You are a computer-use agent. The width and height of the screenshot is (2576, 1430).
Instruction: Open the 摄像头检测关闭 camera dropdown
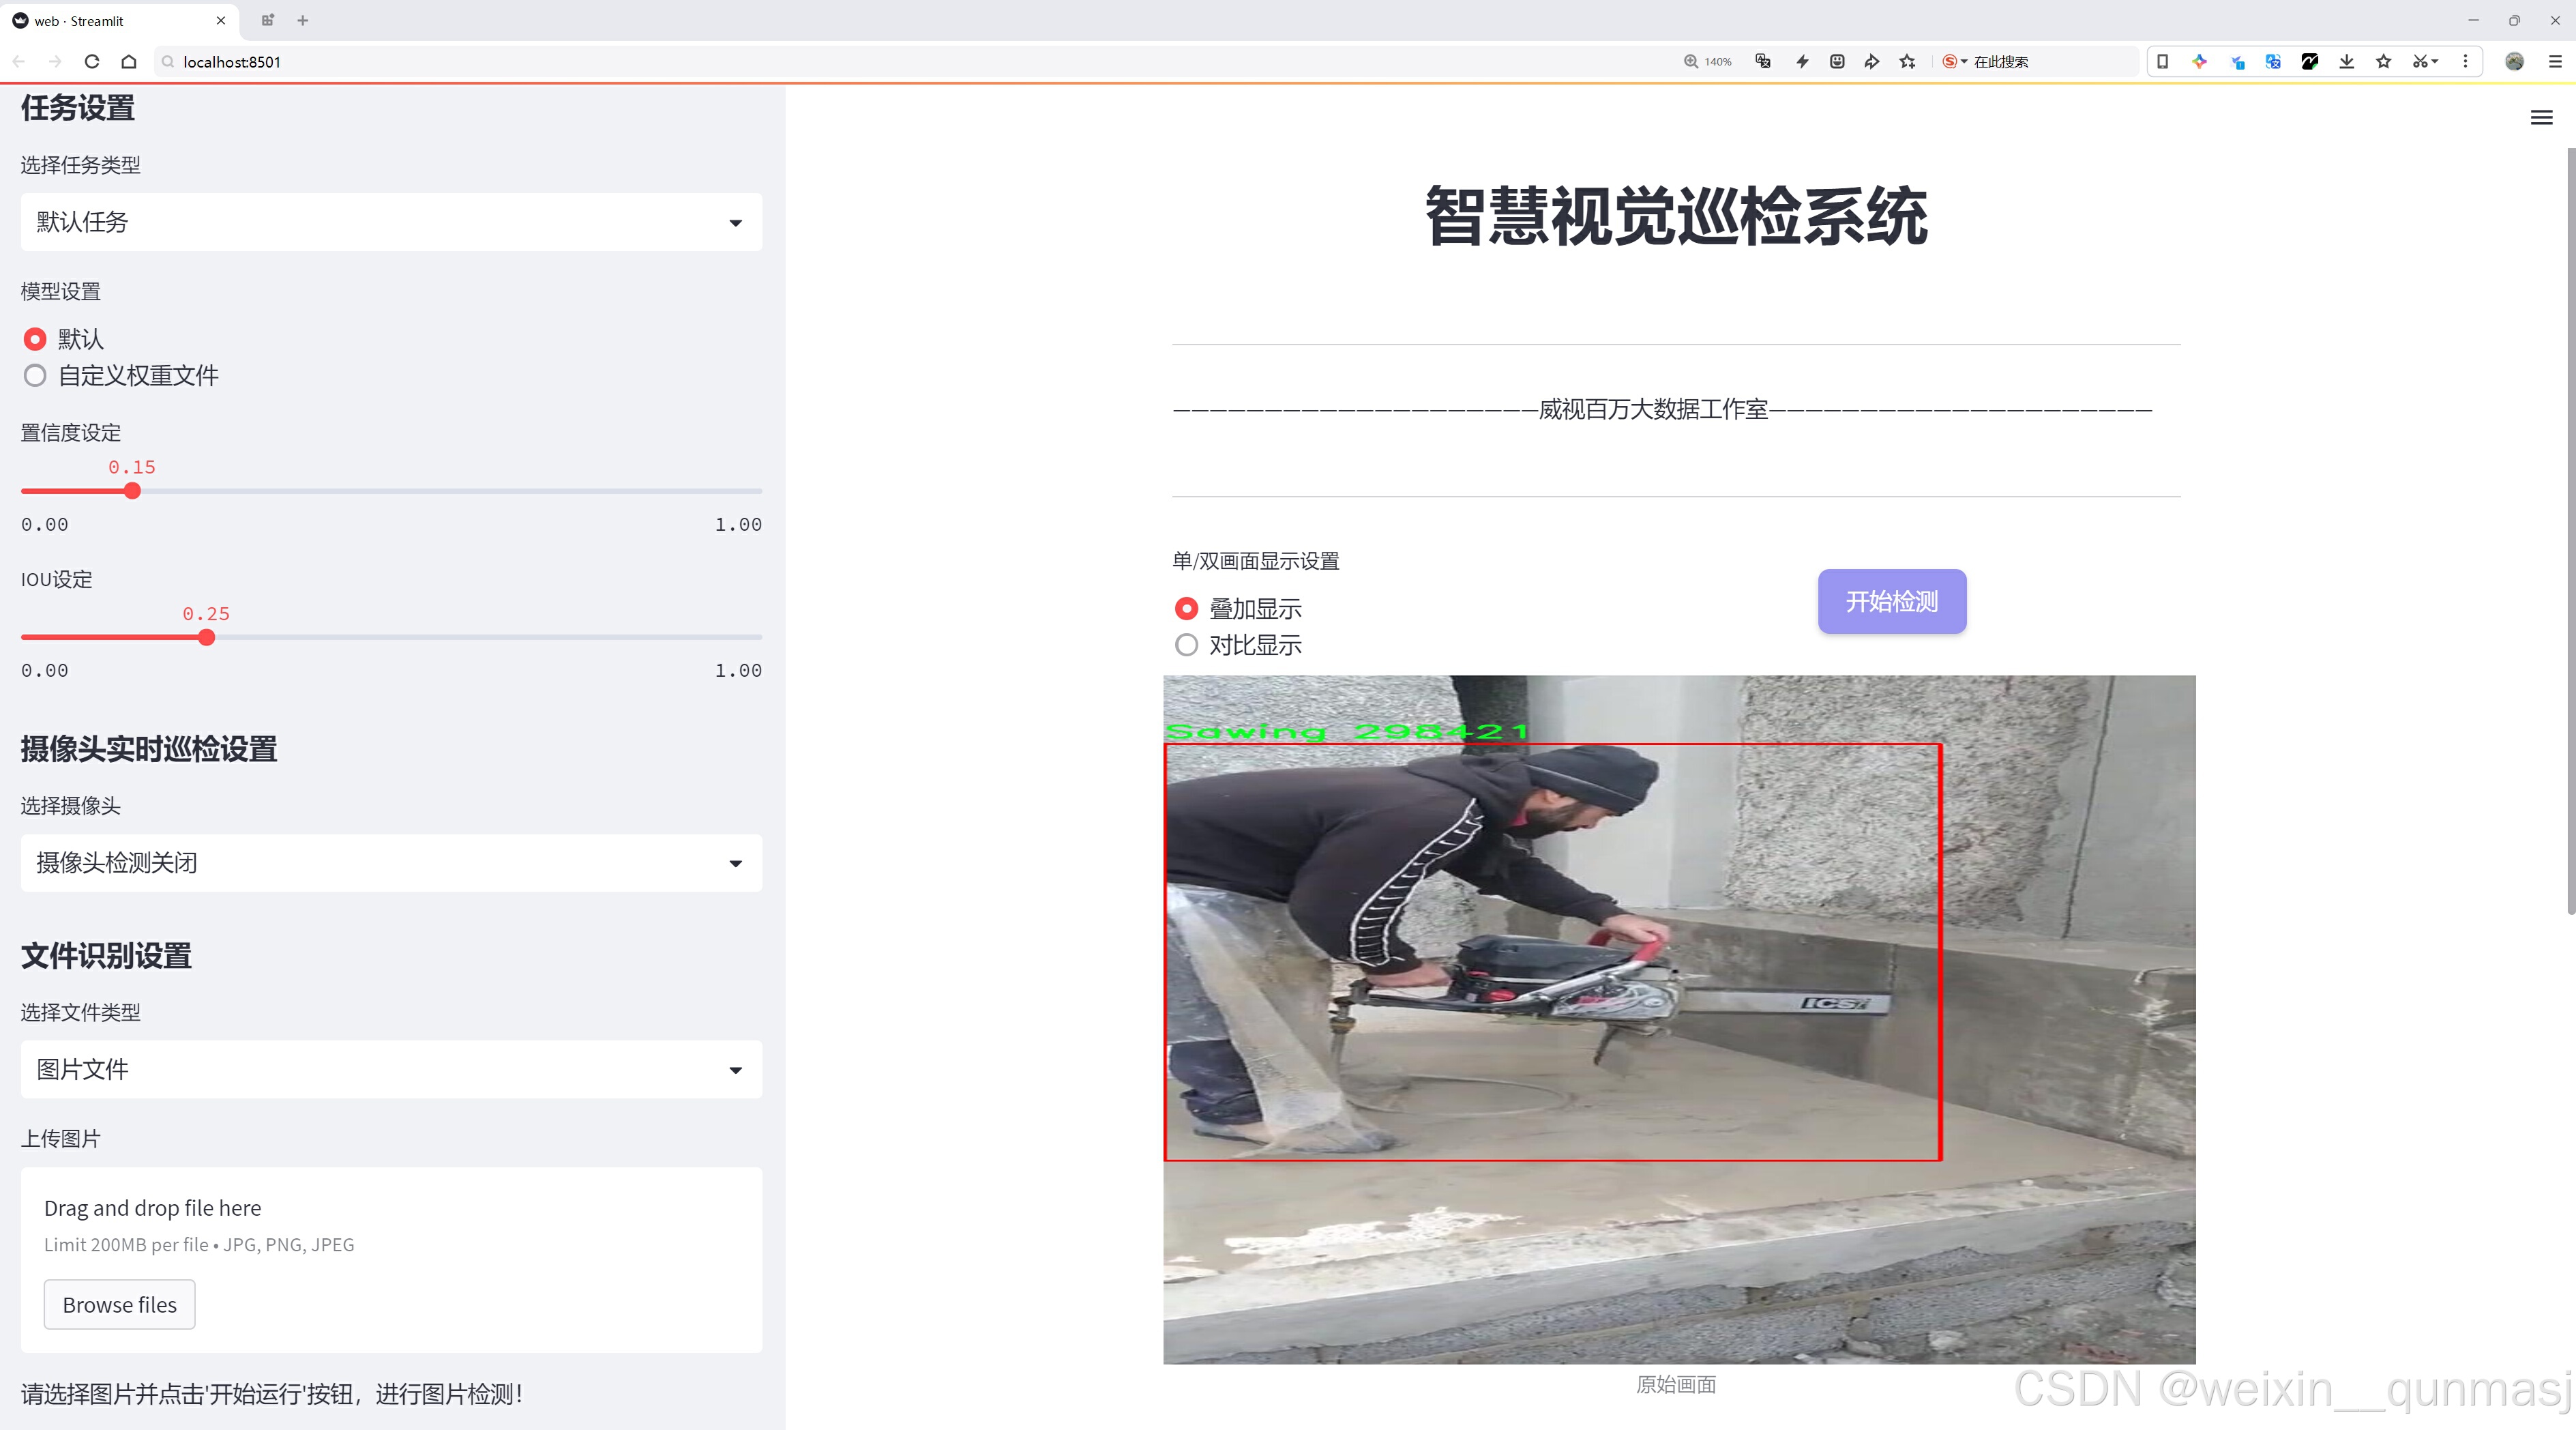(x=391, y=863)
